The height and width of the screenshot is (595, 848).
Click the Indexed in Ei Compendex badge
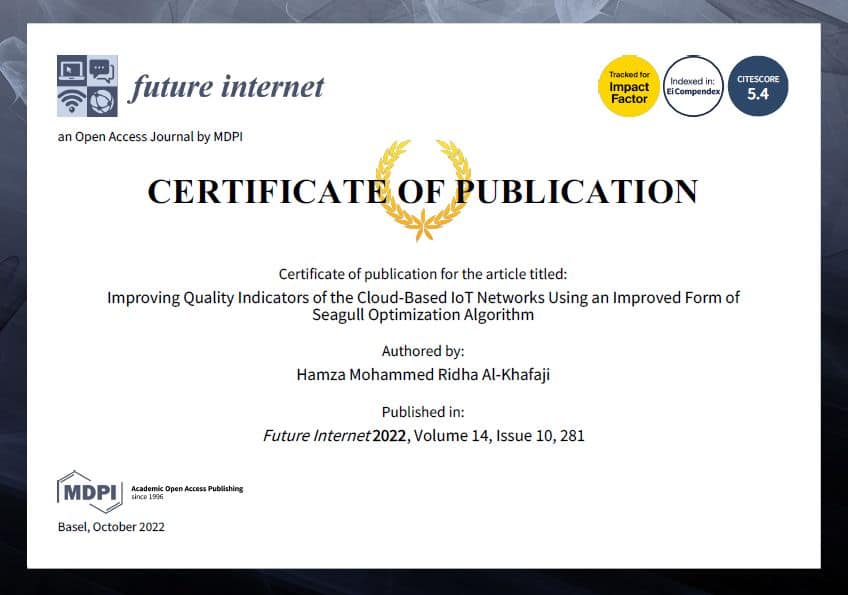coord(693,86)
